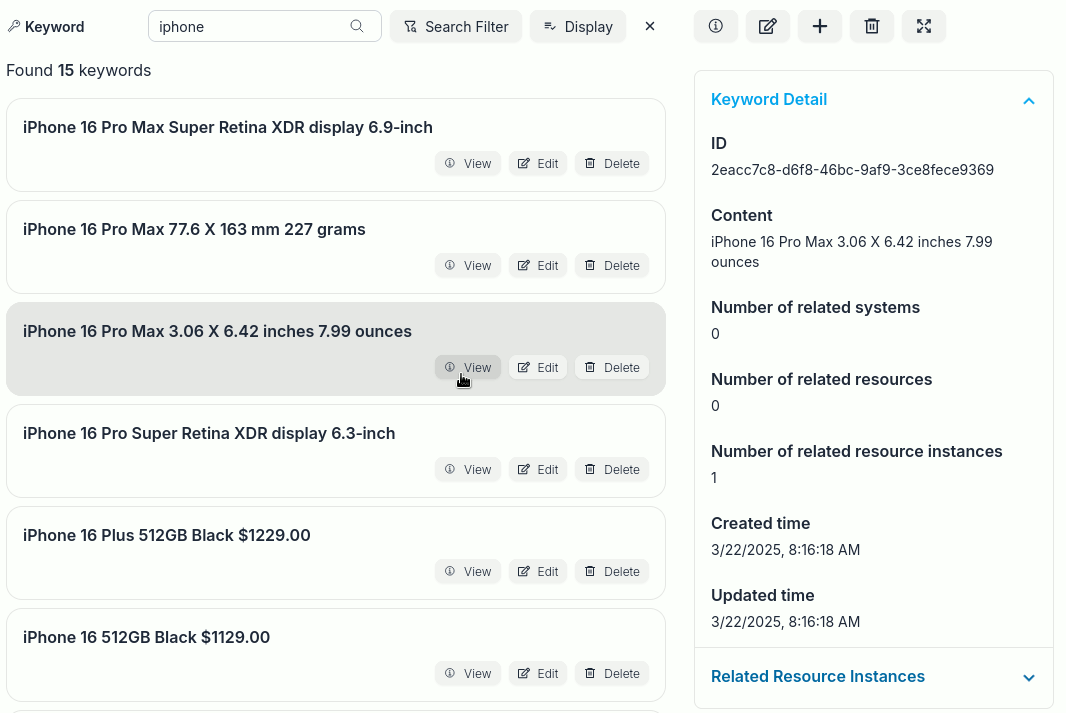The height and width of the screenshot is (713, 1066).
Task: Open the Search Filter options
Action: coord(456,27)
